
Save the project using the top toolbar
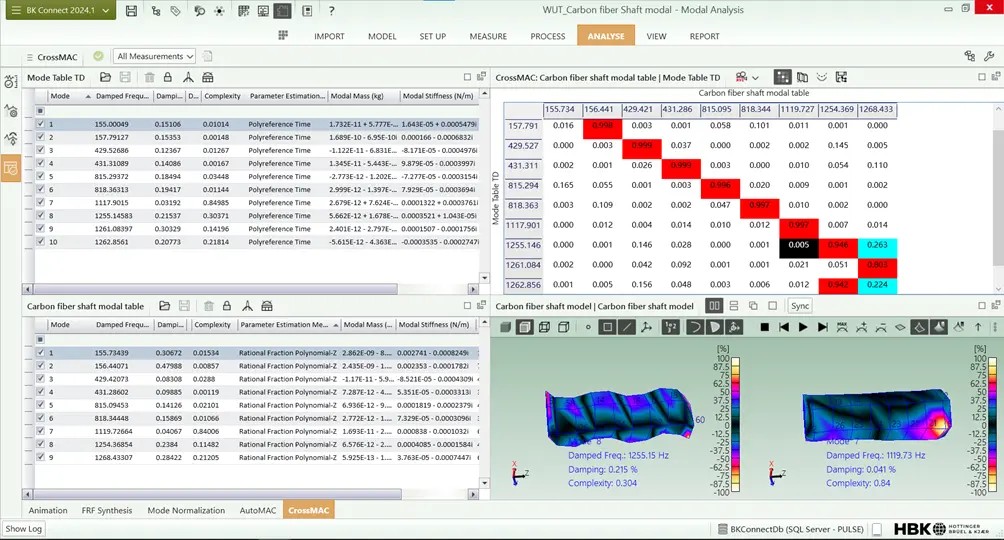point(131,11)
